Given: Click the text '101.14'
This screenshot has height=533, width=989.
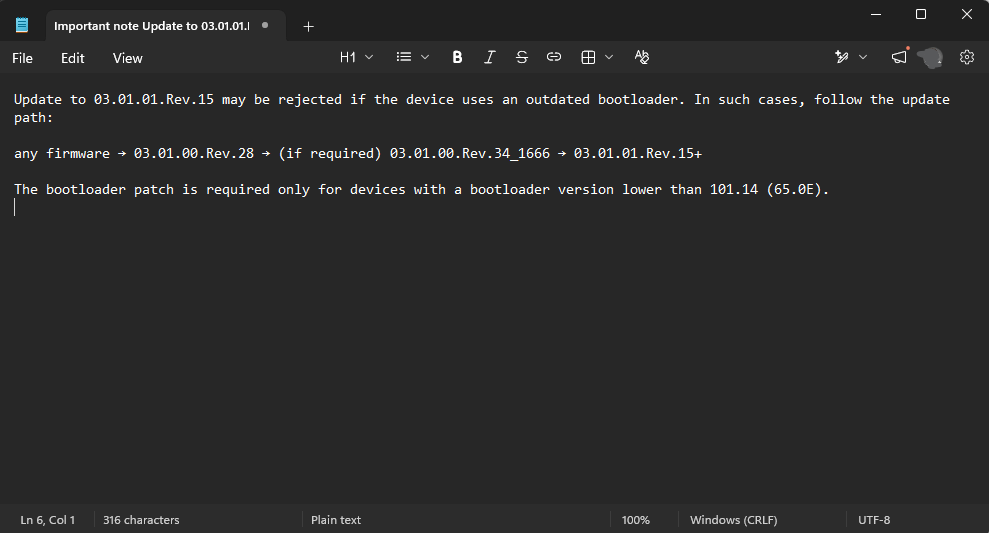Looking at the screenshot, I should coord(734,189).
